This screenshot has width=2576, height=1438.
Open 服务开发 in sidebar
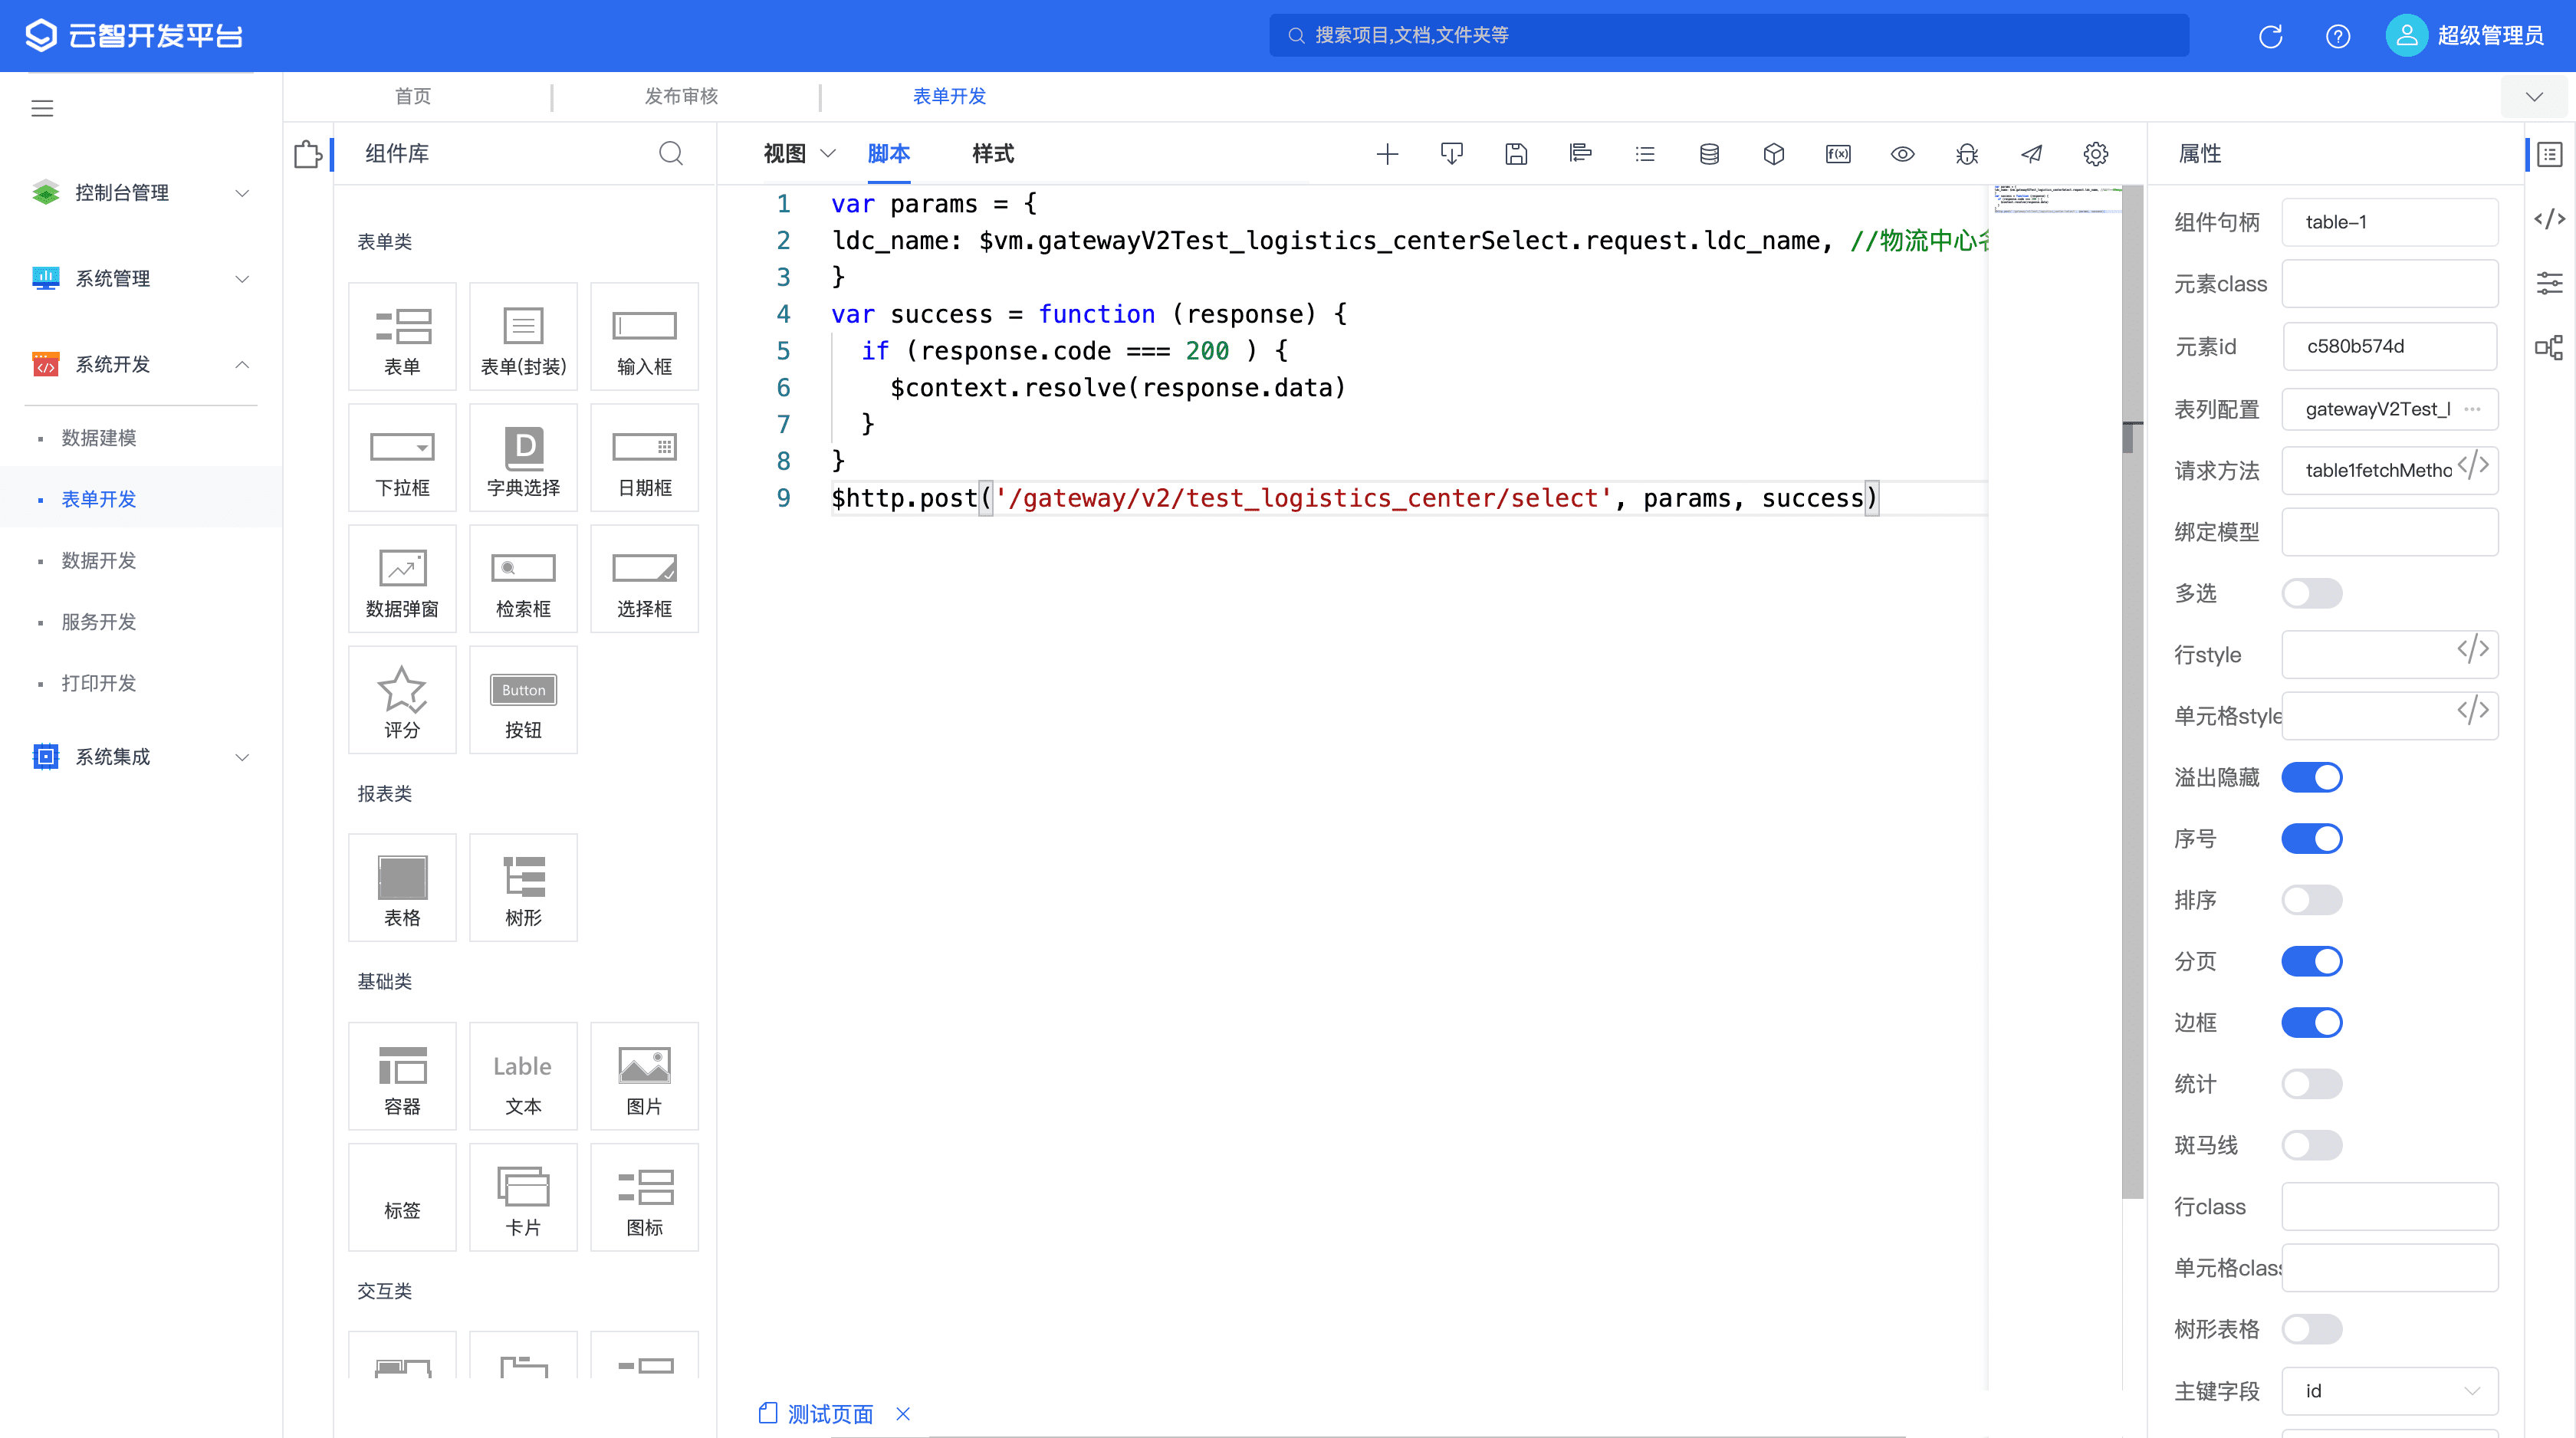[99, 622]
